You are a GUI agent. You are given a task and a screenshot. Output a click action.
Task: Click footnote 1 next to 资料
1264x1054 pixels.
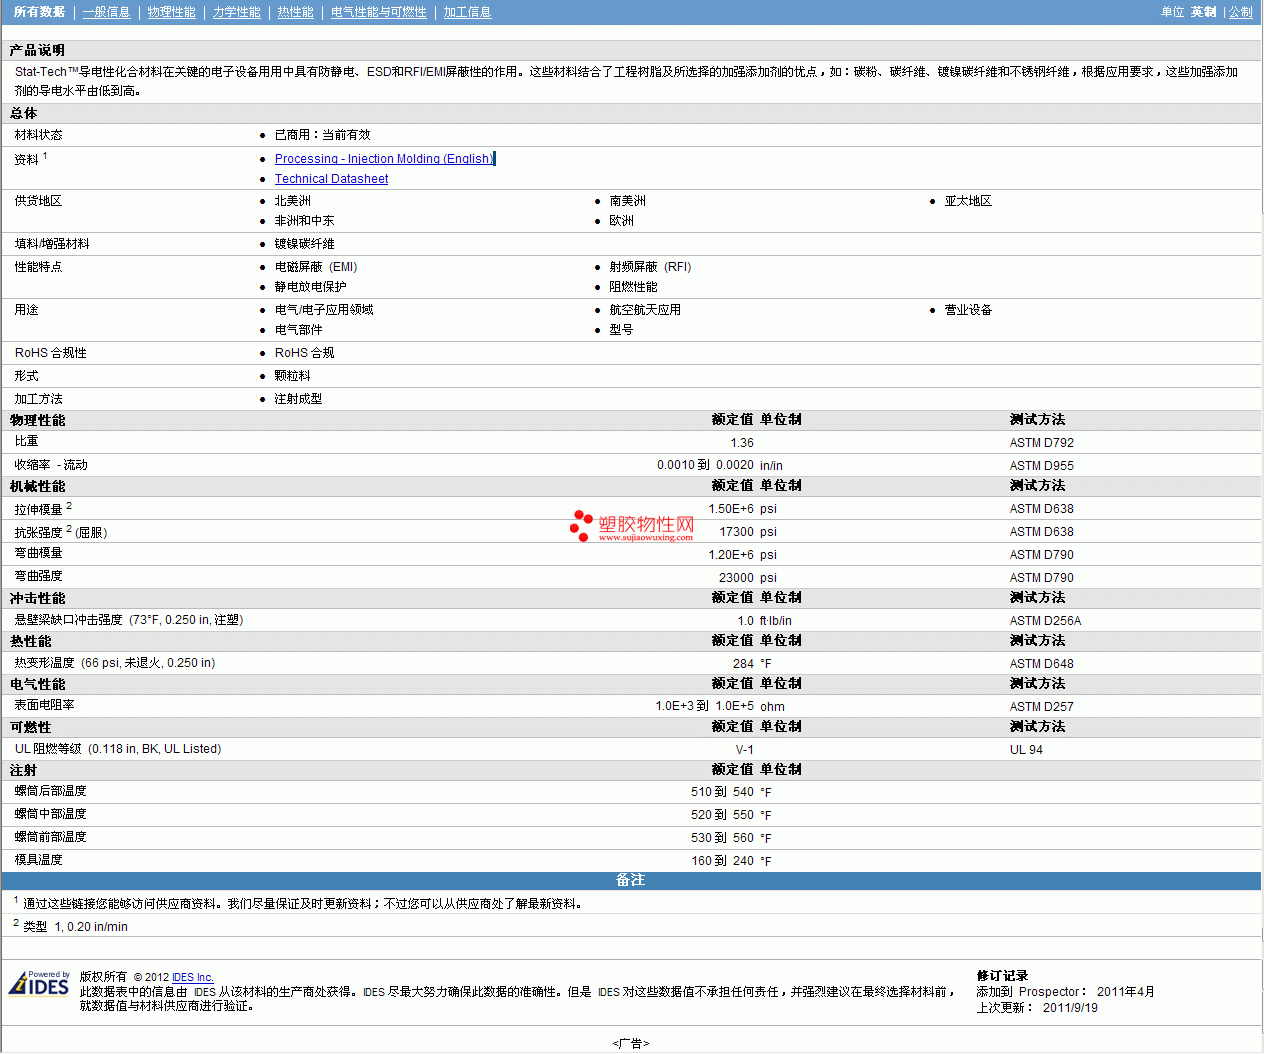(45, 156)
